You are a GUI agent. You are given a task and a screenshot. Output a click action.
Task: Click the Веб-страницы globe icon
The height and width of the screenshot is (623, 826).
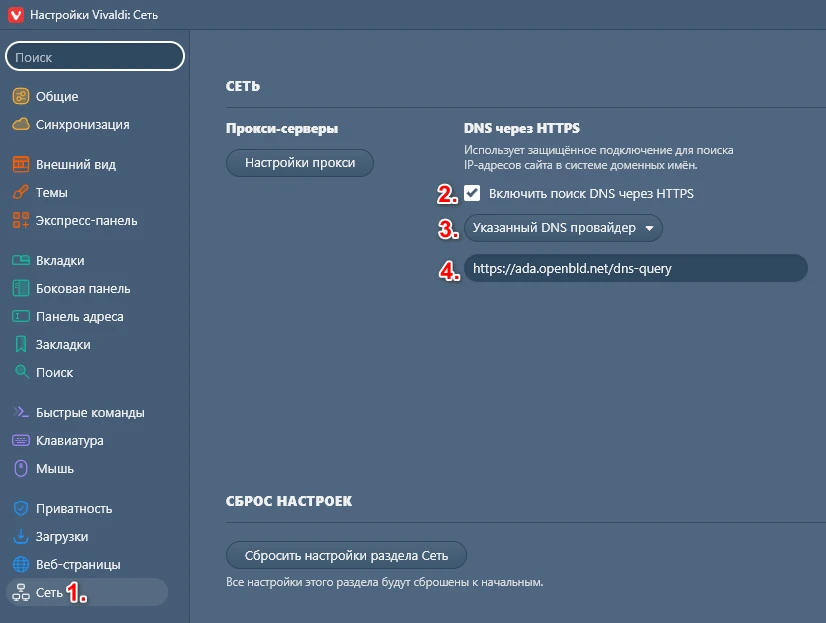21,564
